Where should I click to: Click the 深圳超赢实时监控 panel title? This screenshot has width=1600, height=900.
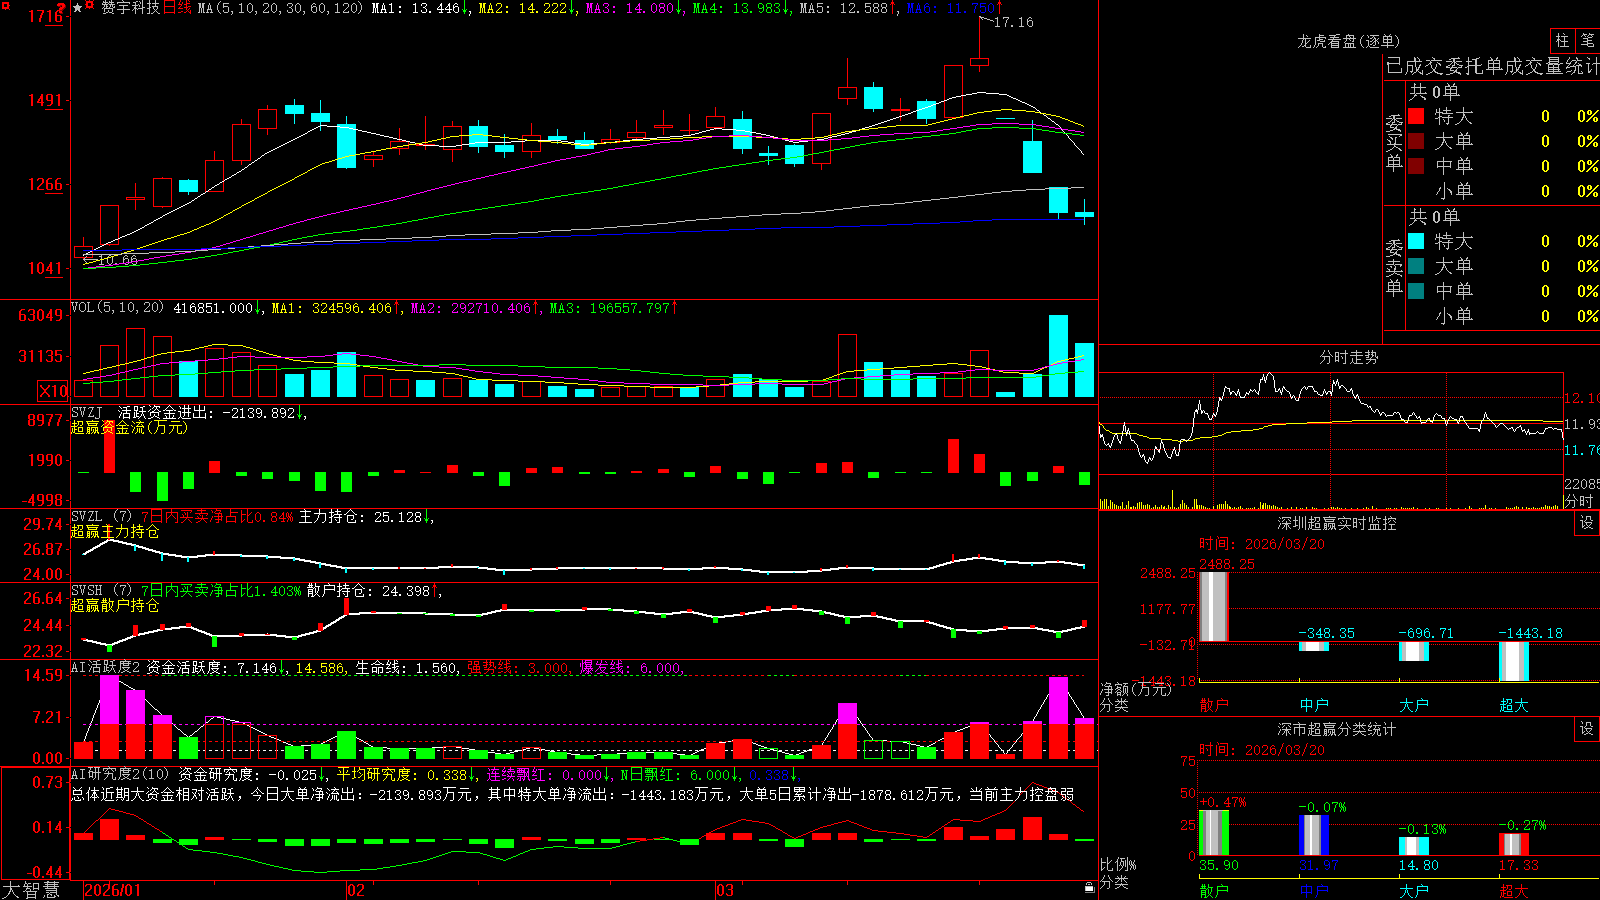(x=1336, y=523)
